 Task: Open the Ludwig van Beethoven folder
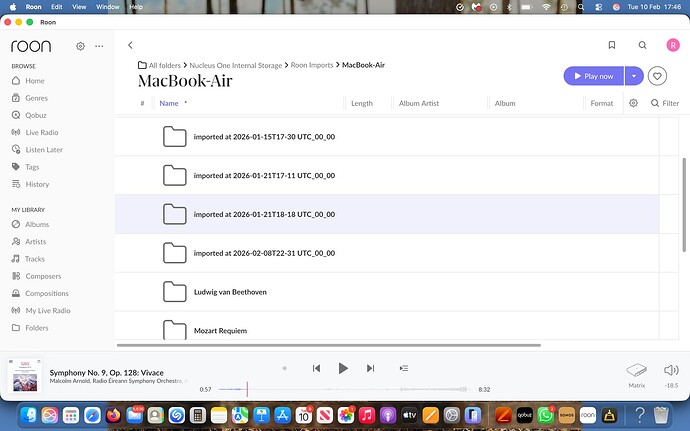click(230, 292)
